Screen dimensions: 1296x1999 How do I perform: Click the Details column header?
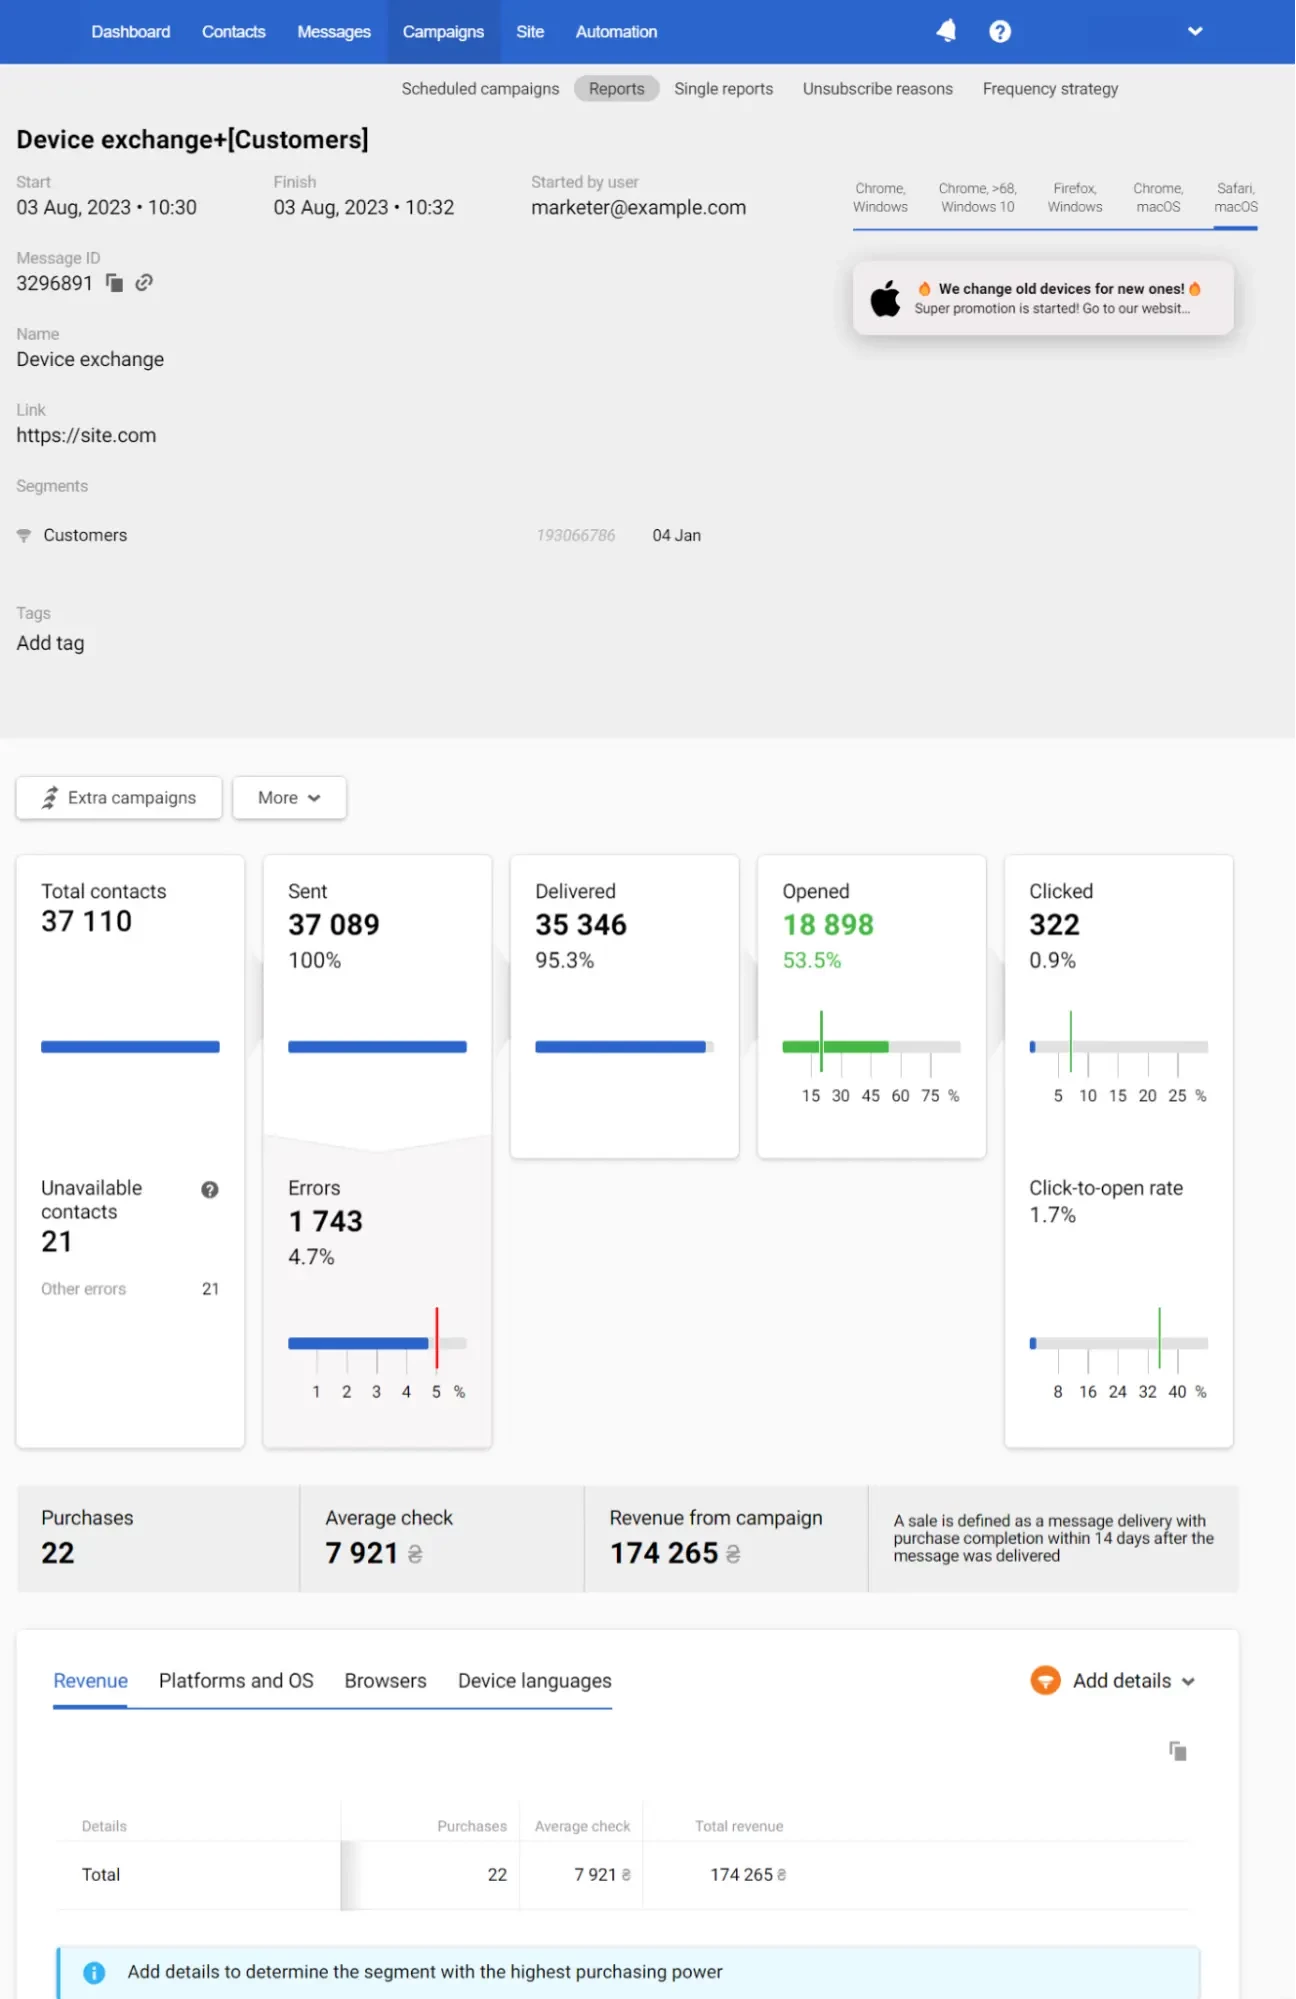(104, 1826)
